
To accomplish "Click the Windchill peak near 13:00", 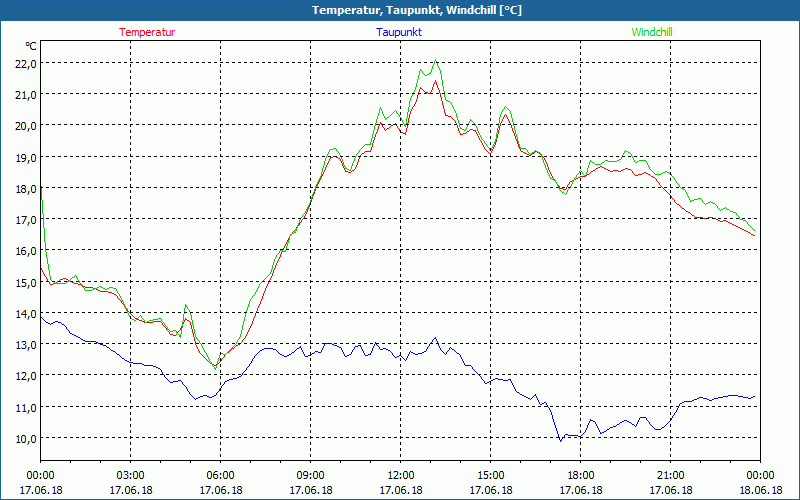I will 435,60.
